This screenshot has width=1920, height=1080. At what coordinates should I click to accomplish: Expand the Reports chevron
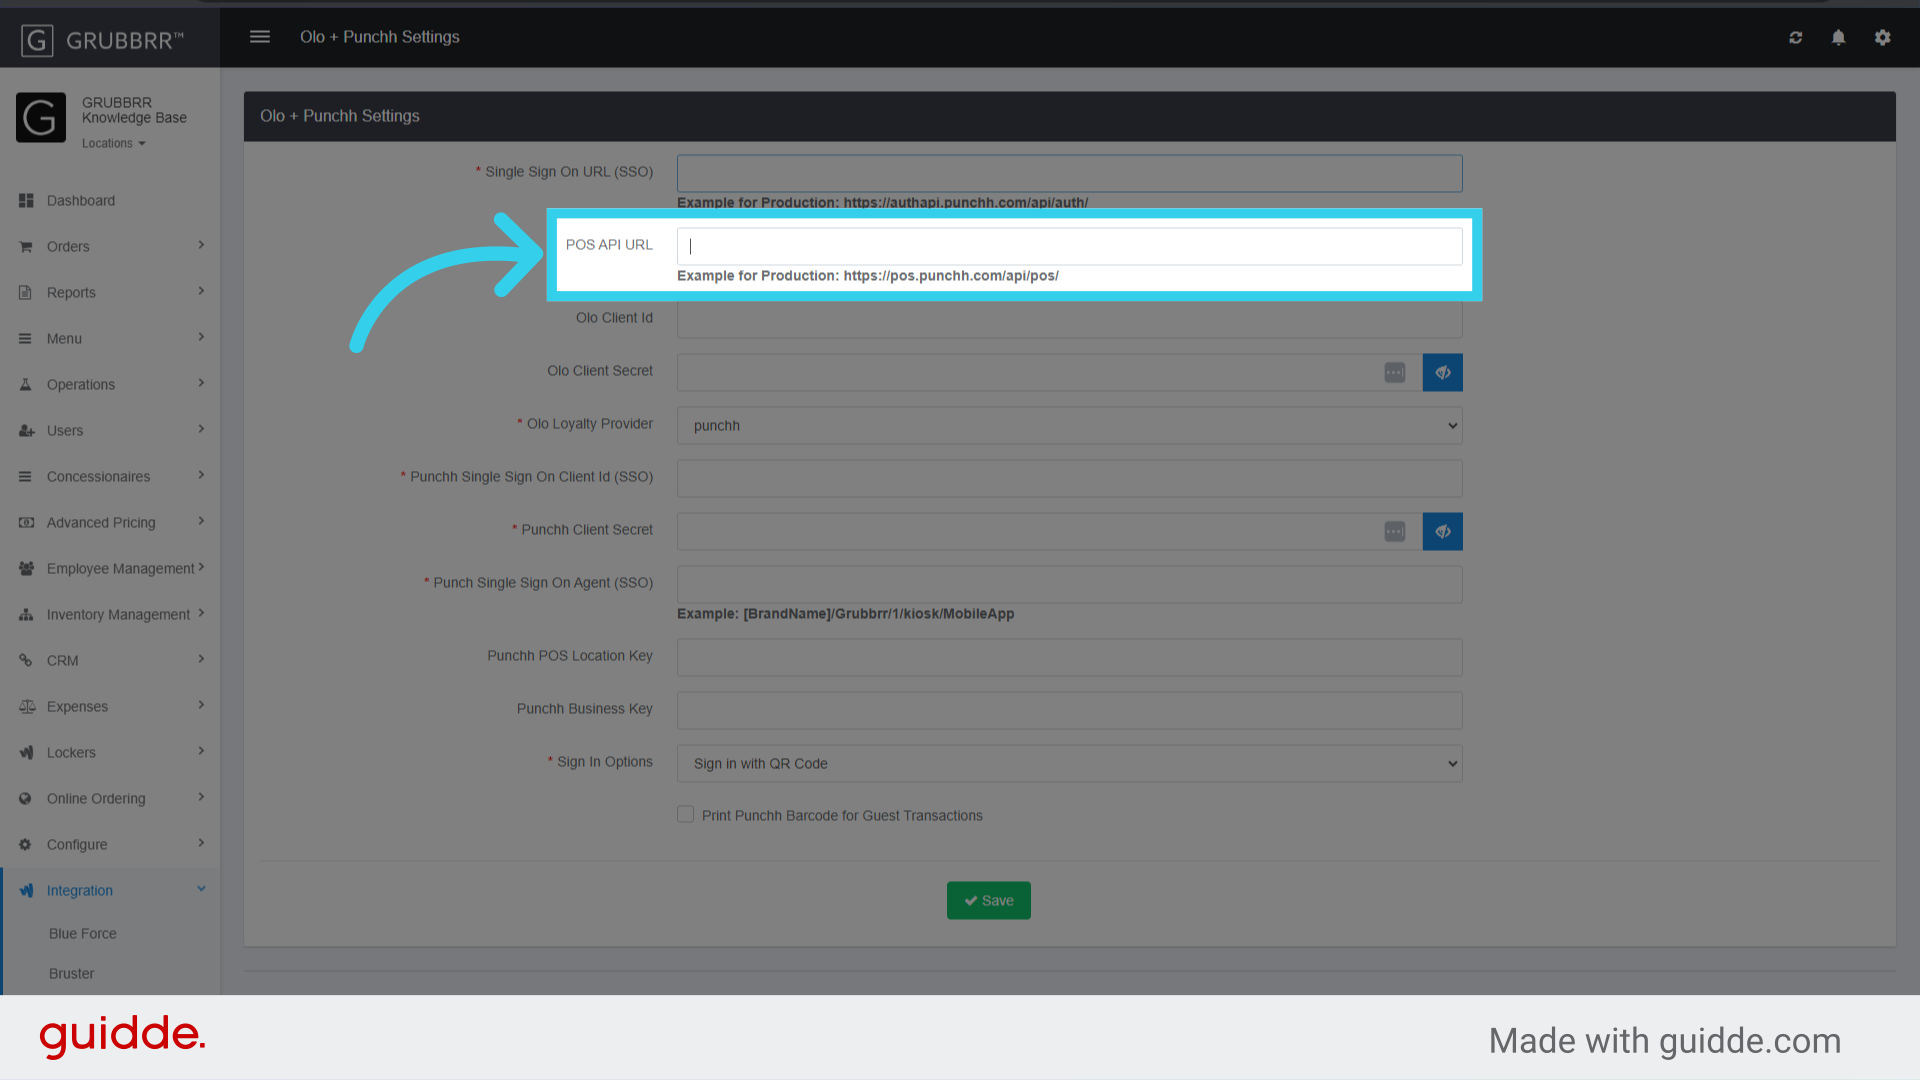pyautogui.click(x=201, y=291)
